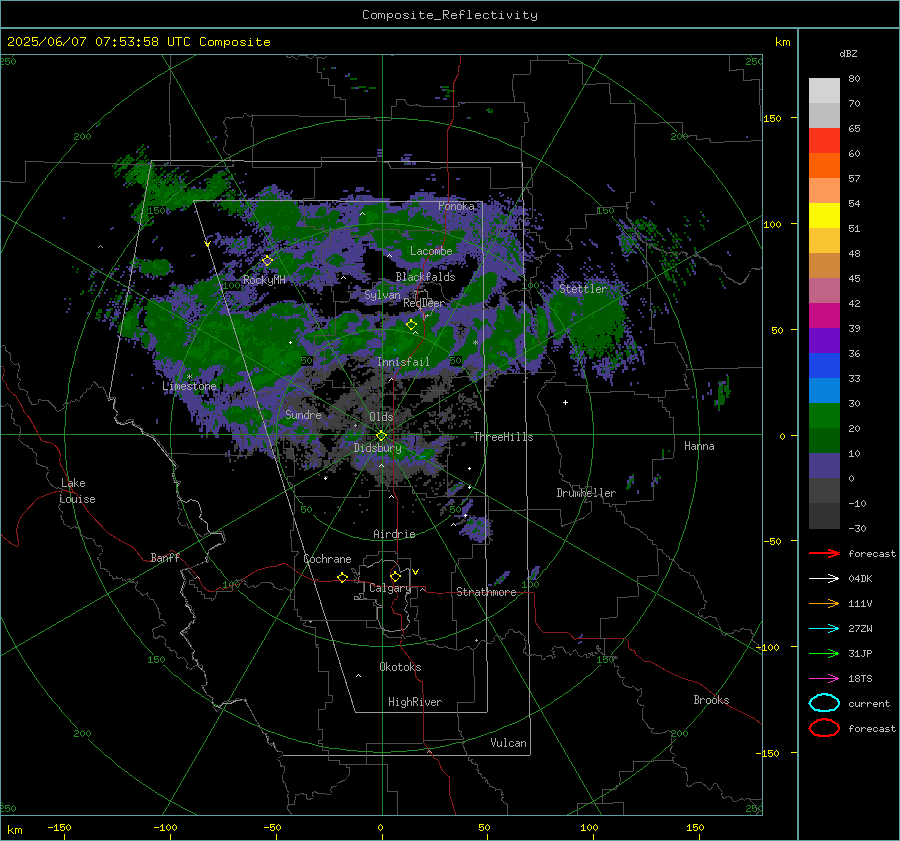The height and width of the screenshot is (841, 900).
Task: Click the Calgary city label
Action: pyautogui.click(x=390, y=588)
